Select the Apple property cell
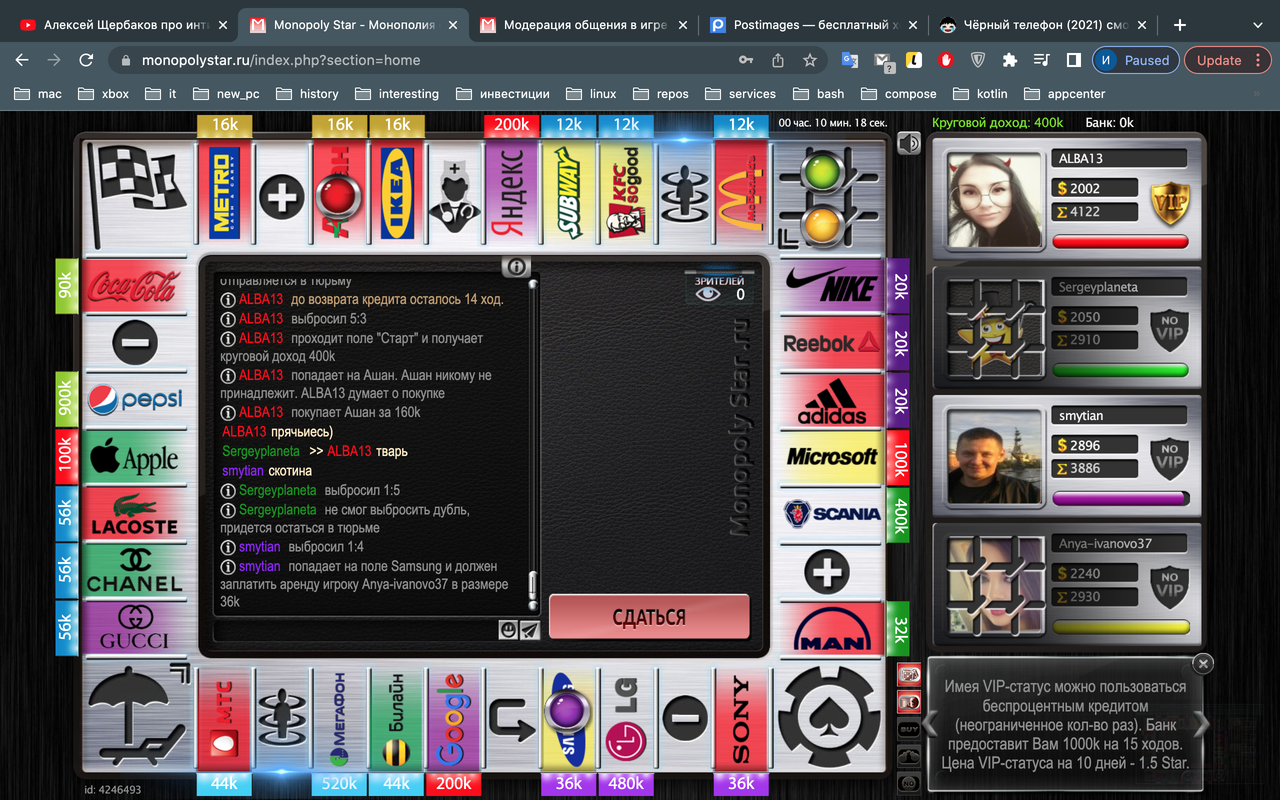The height and width of the screenshot is (800, 1280). click(133, 458)
